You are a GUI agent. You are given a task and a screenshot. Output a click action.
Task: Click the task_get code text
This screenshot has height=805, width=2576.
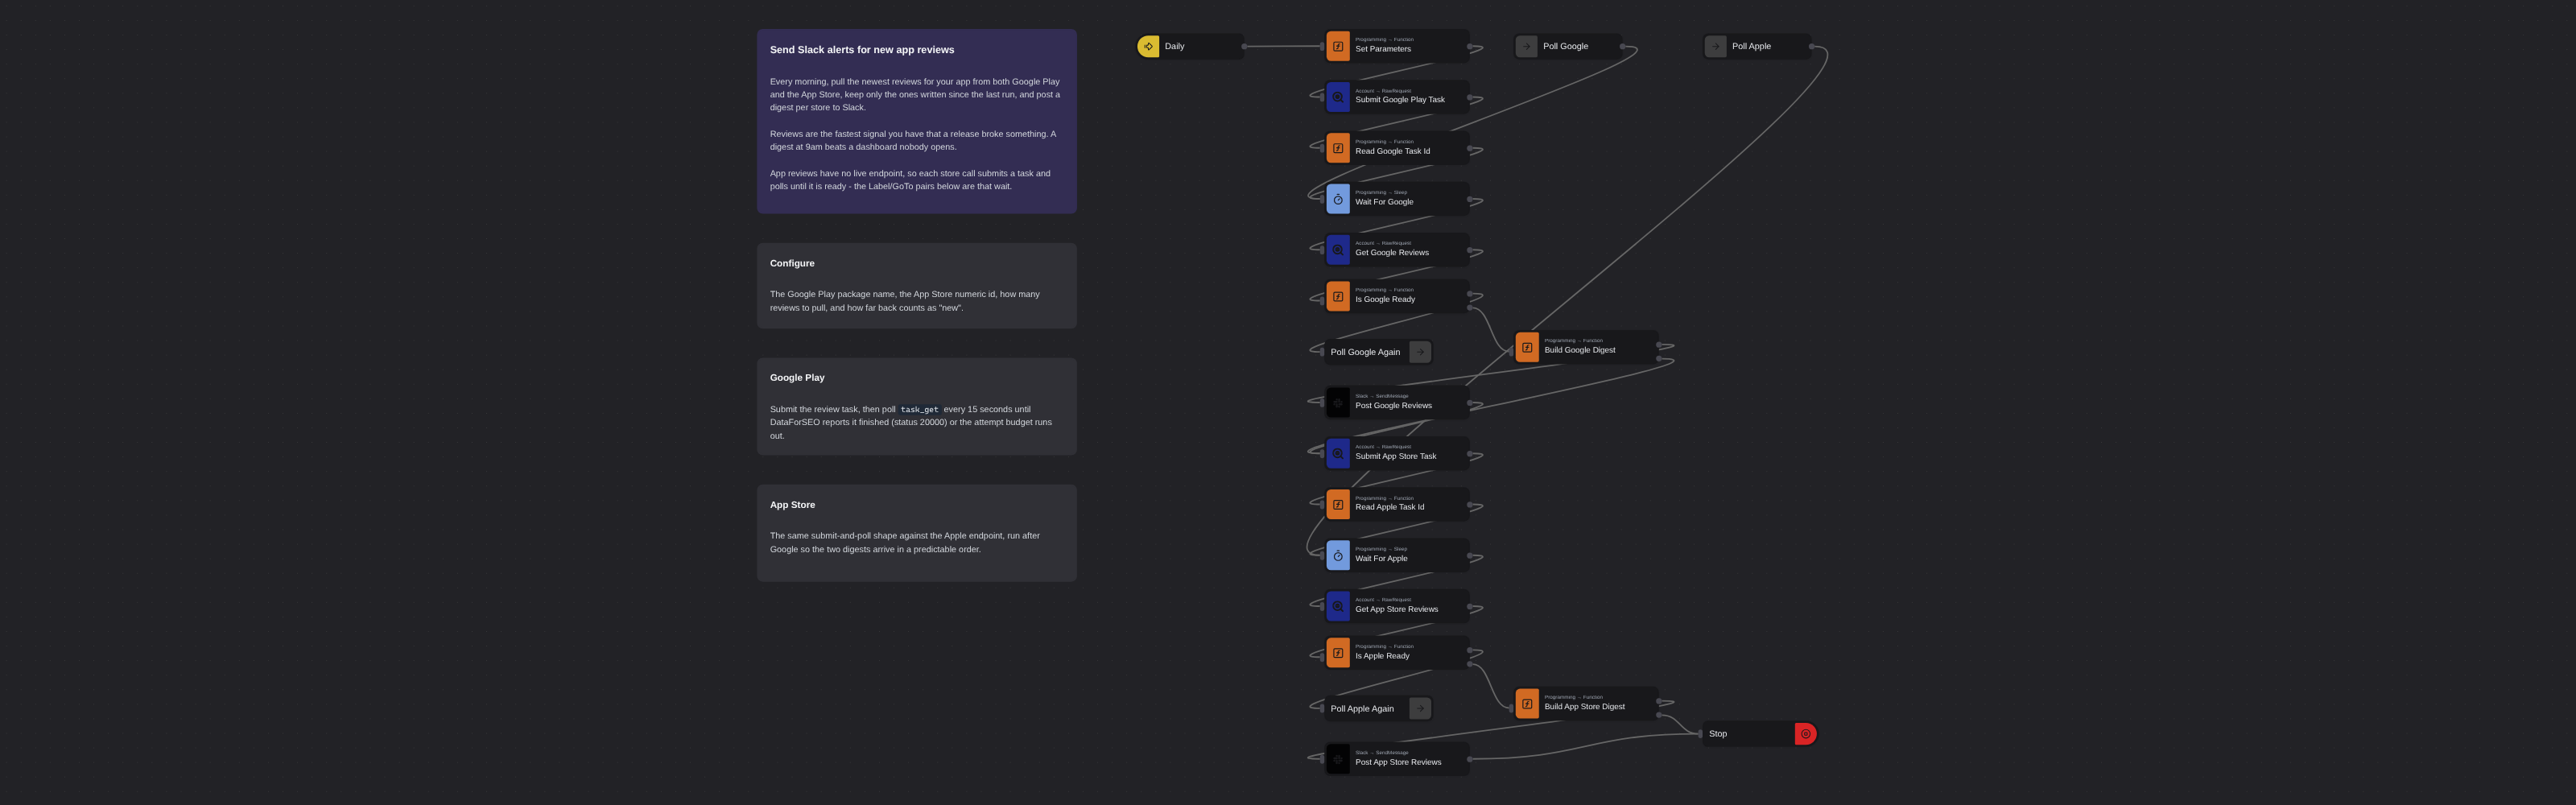[x=919, y=410]
